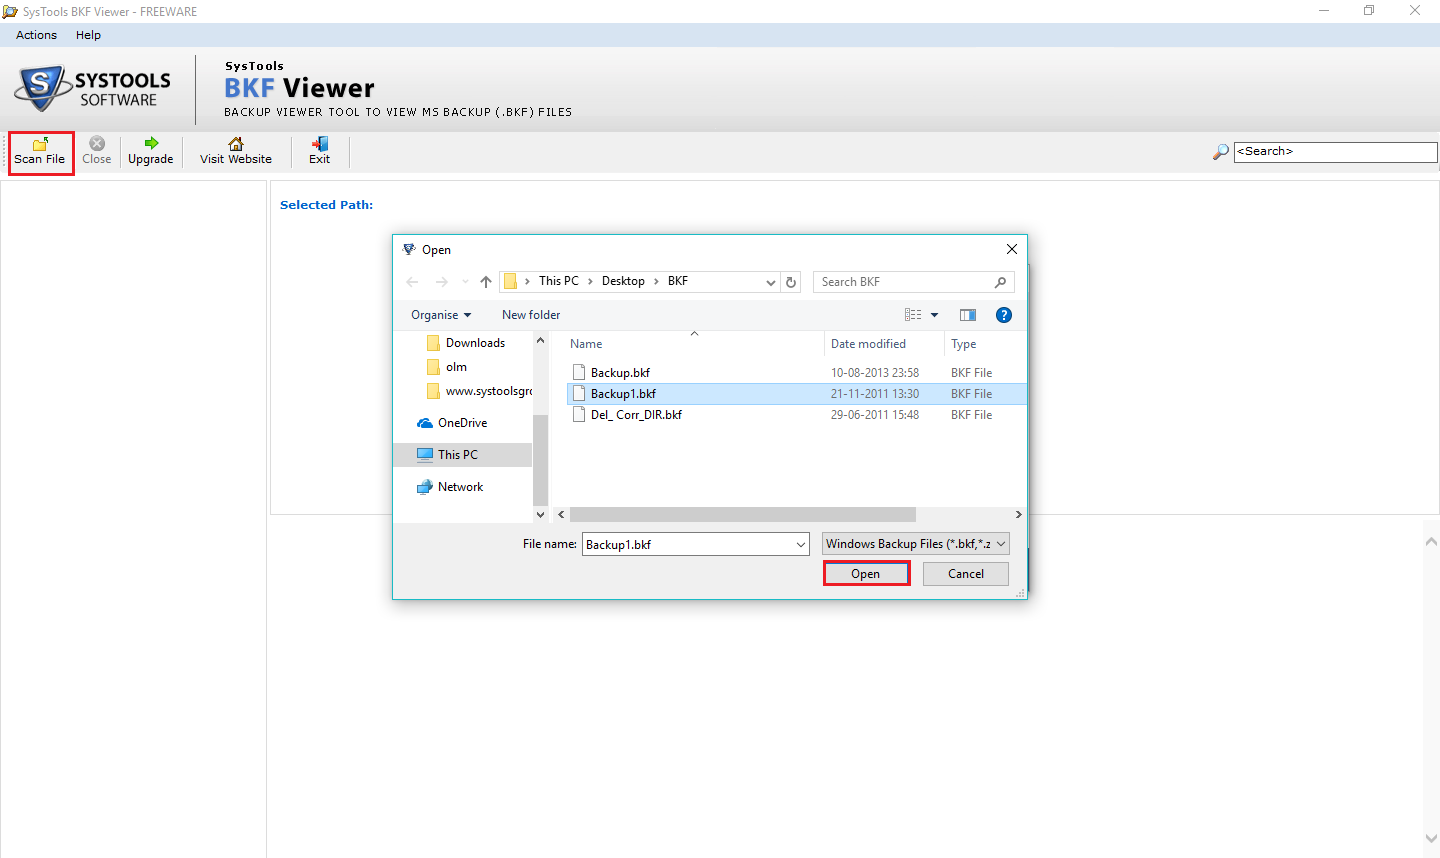Expand view options dropdown arrow
The width and height of the screenshot is (1440, 858).
click(x=935, y=315)
